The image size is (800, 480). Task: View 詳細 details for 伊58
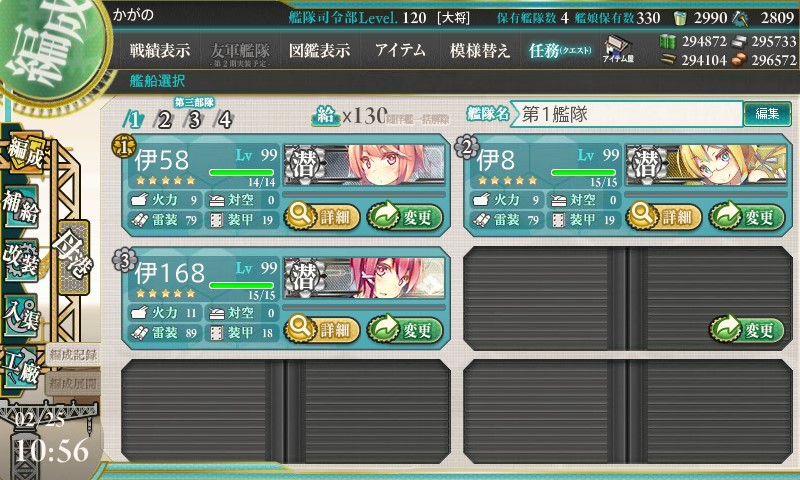click(322, 217)
